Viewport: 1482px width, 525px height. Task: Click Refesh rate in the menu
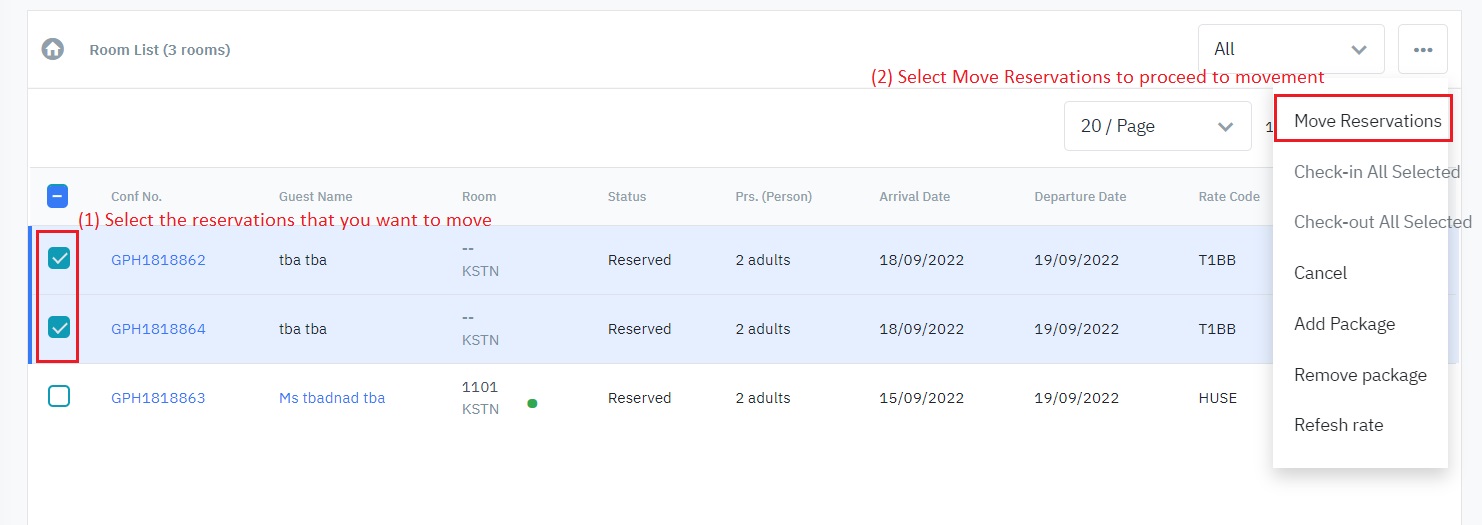click(1338, 425)
